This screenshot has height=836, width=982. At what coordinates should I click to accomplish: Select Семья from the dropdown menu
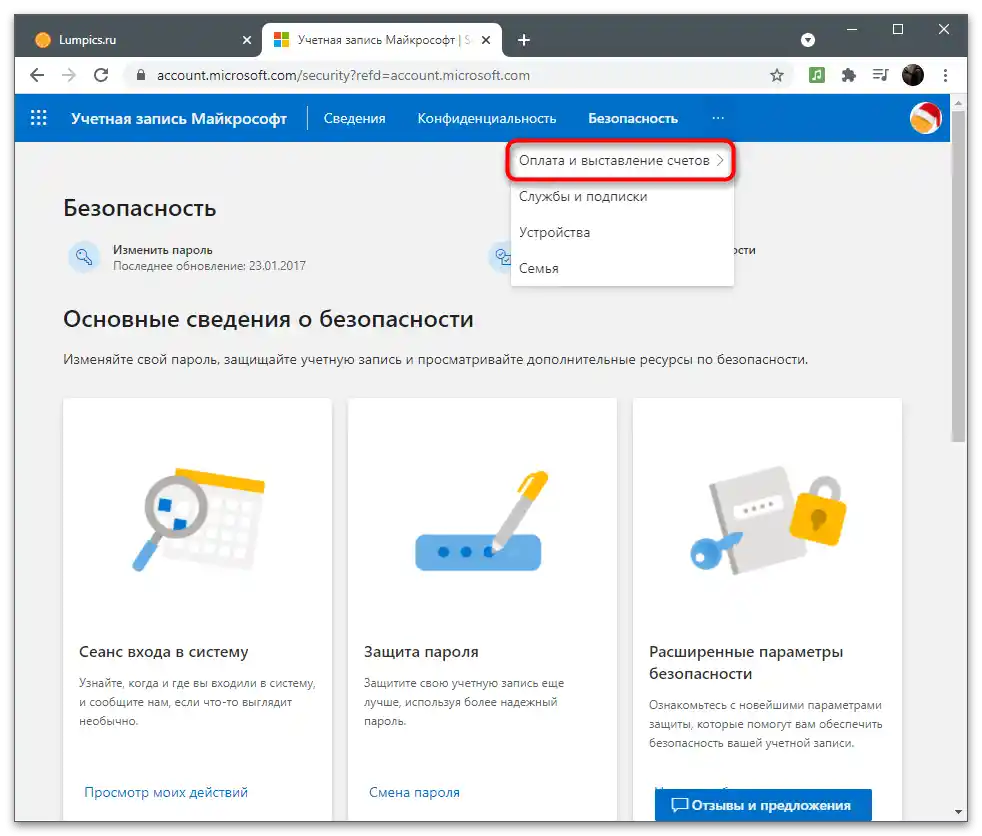pyautogui.click(x=539, y=269)
